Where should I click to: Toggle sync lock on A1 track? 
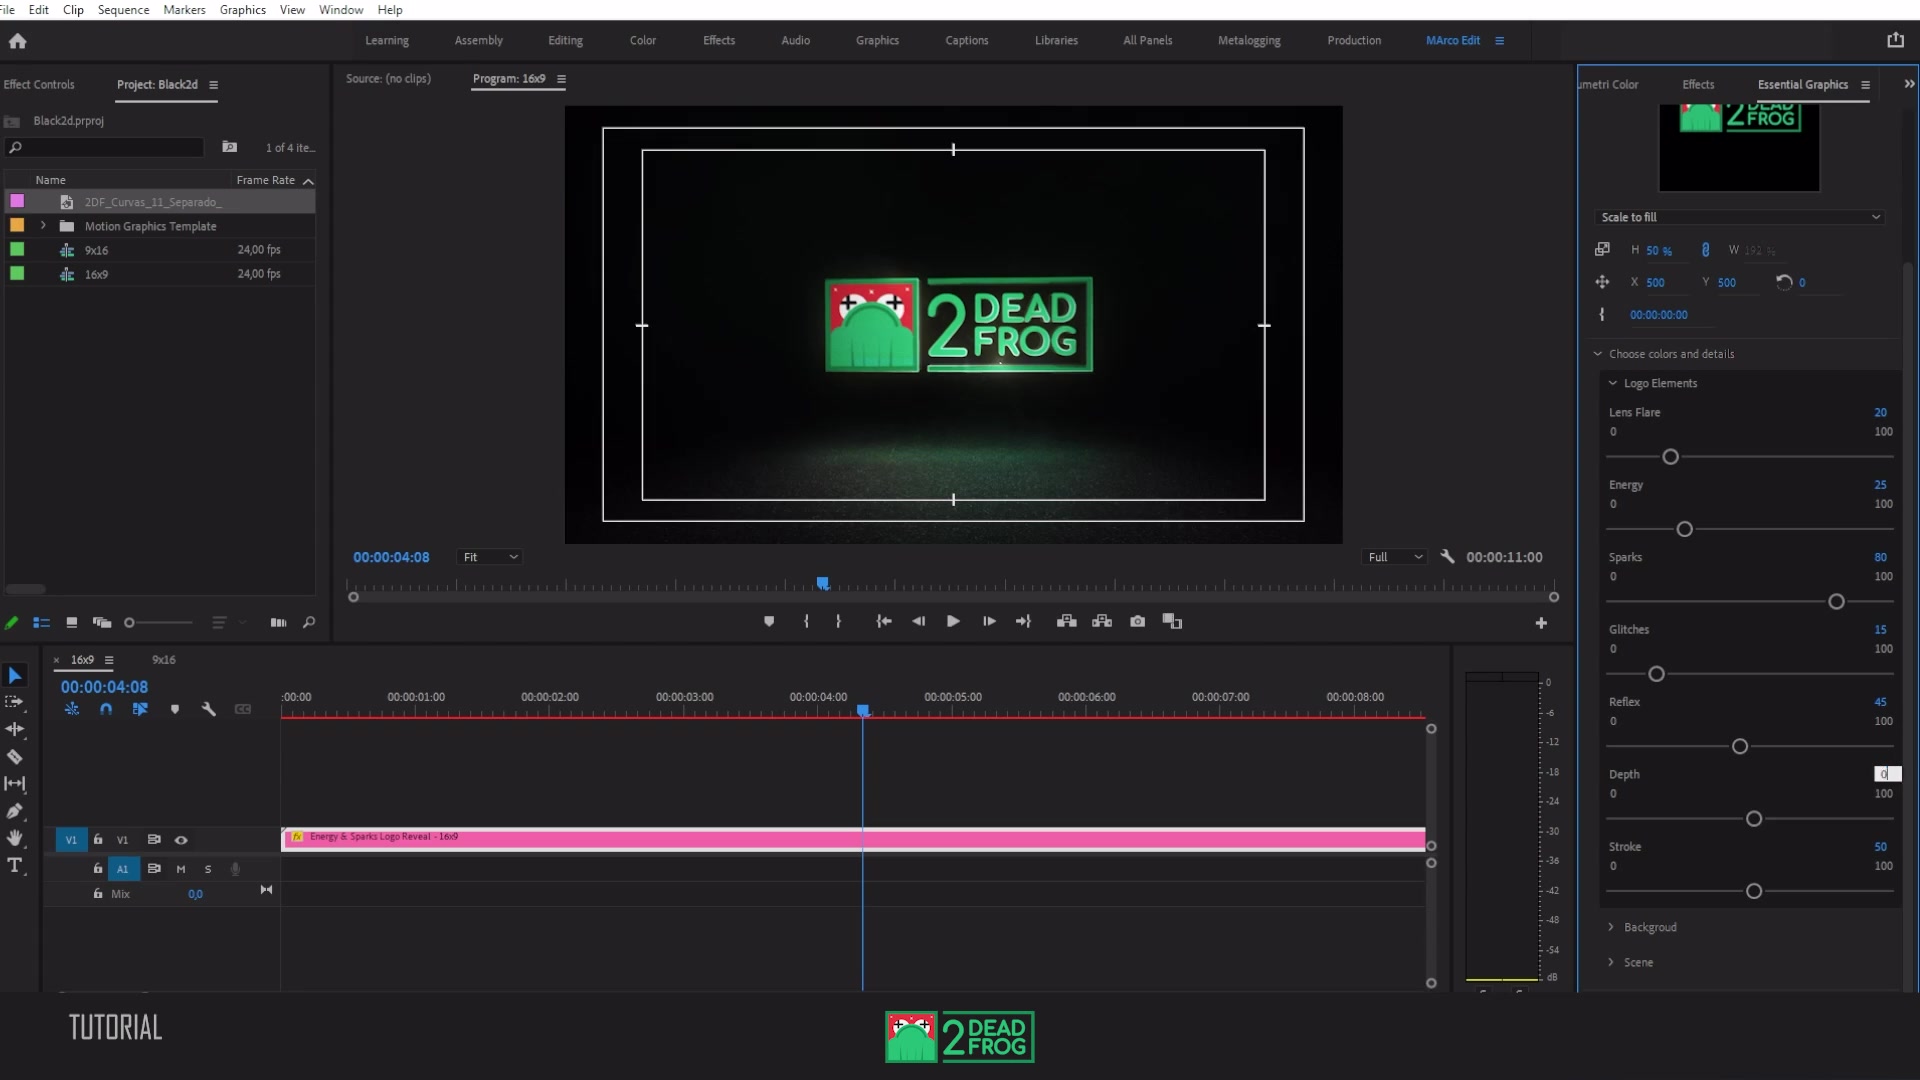(154, 869)
